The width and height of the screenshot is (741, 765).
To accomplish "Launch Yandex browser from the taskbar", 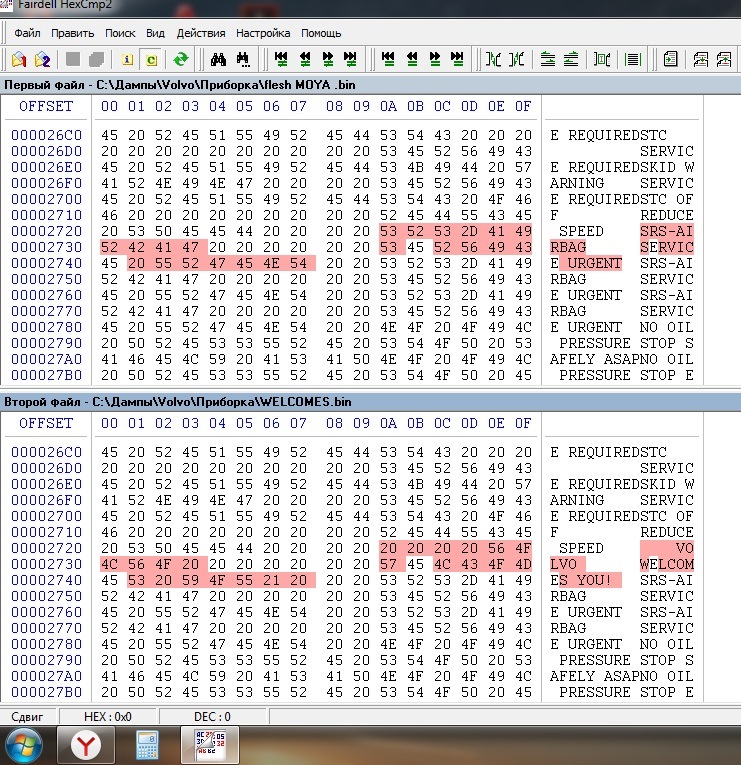I will tap(86, 745).
